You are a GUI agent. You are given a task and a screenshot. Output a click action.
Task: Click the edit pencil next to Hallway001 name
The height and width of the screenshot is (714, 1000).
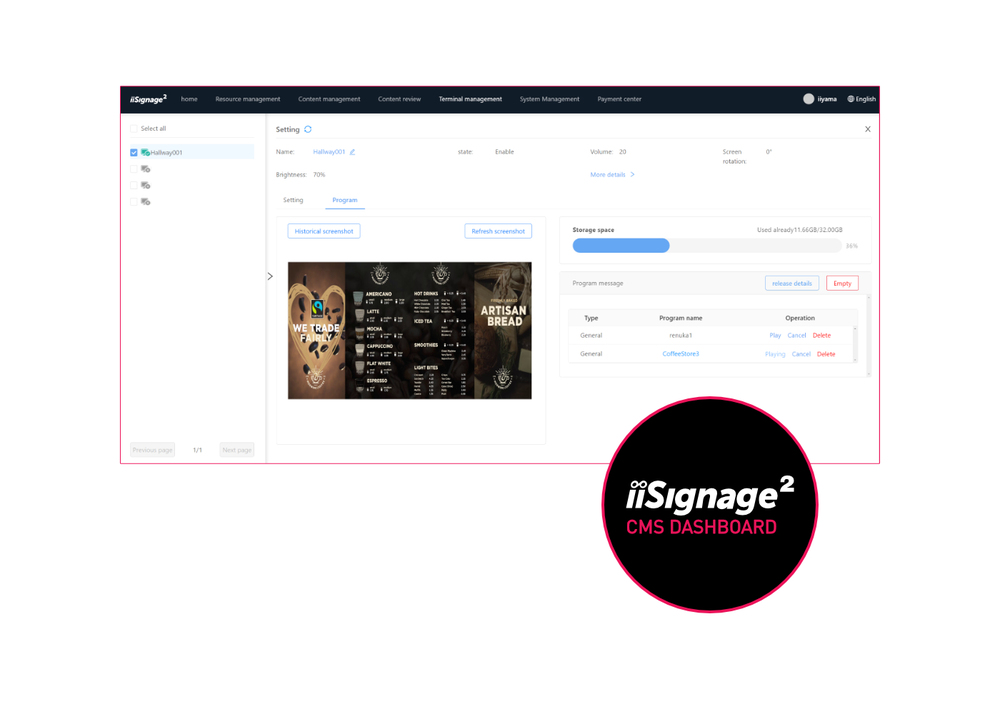tap(352, 152)
